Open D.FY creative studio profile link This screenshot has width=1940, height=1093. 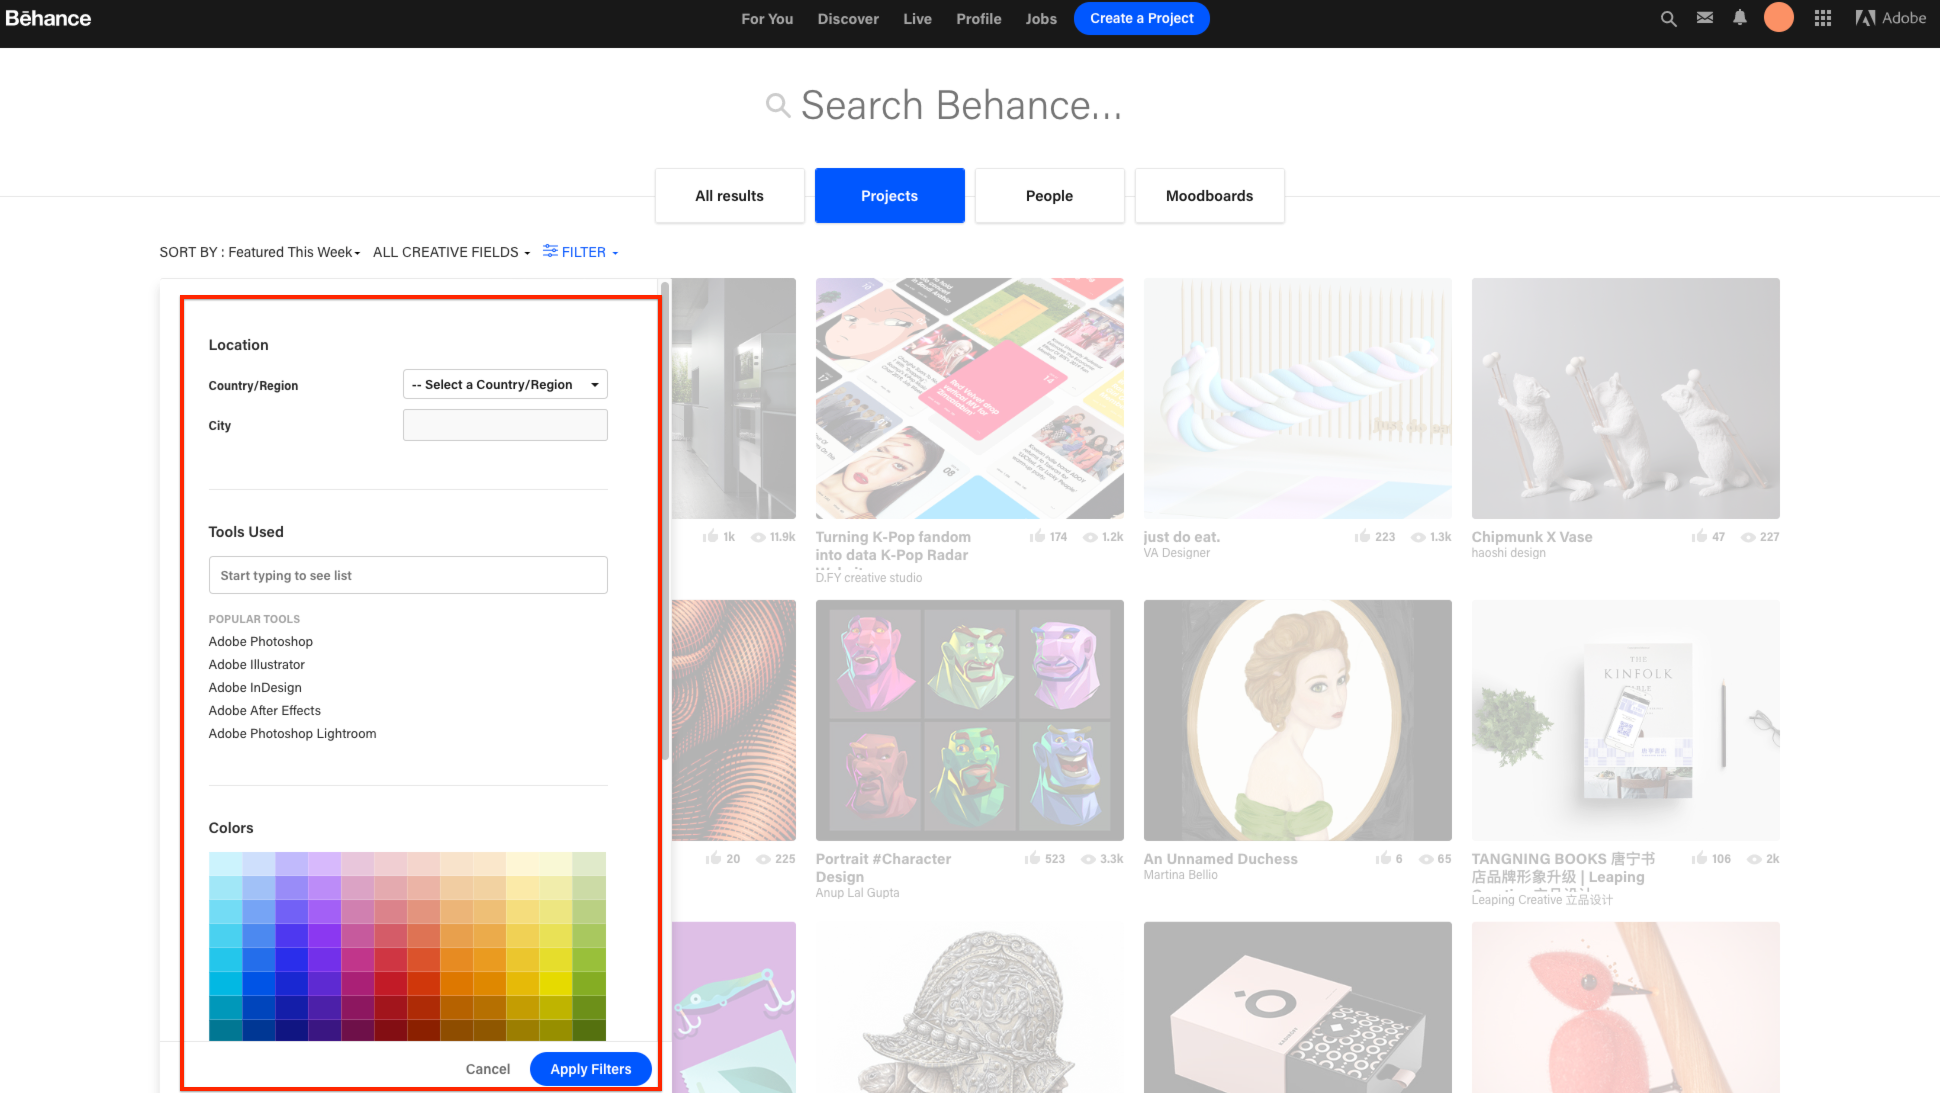[x=868, y=578]
